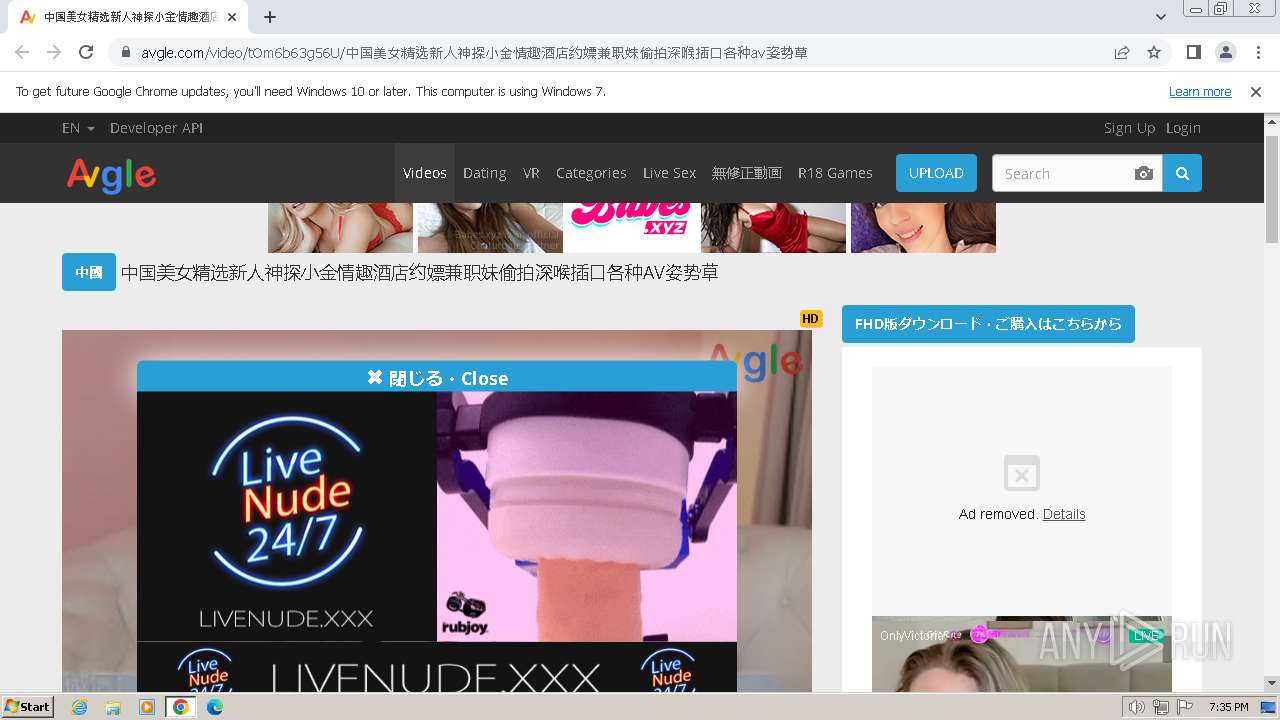The height and width of the screenshot is (720, 1280).
Task: Open the ad removed Details link
Action: 1064,514
